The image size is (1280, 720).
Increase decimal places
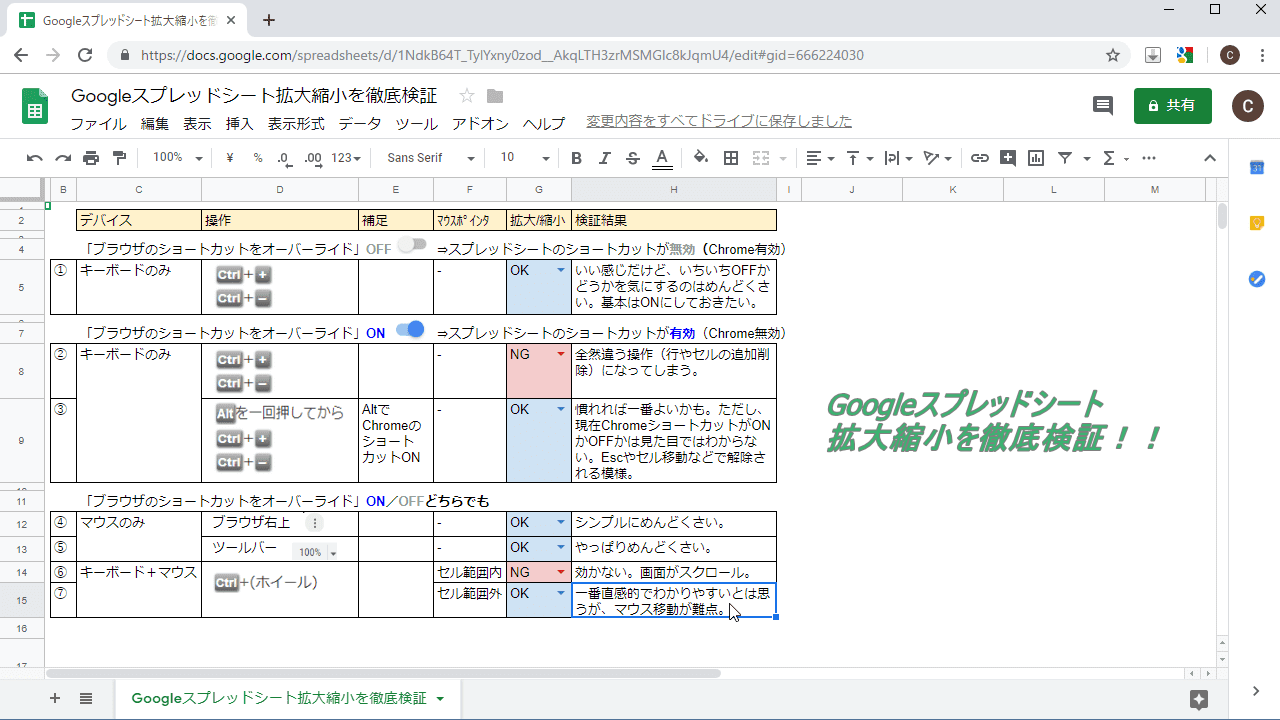click(313, 158)
